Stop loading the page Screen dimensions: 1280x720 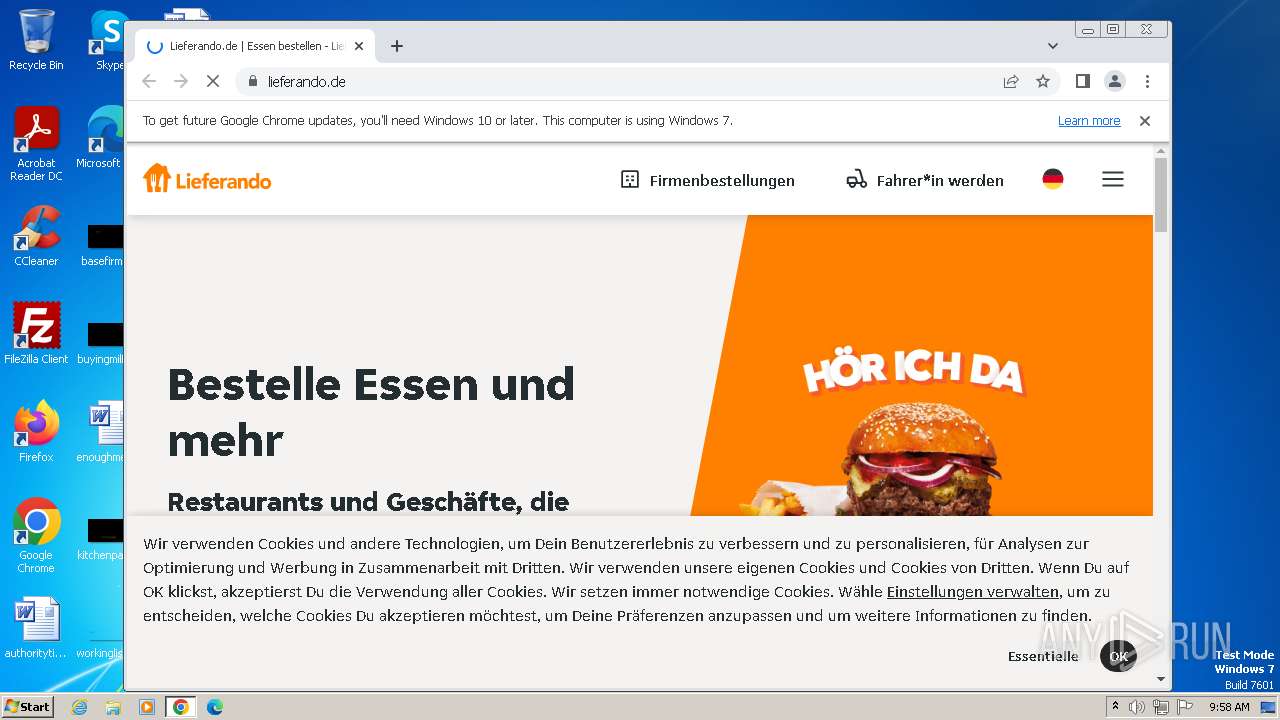pos(213,81)
